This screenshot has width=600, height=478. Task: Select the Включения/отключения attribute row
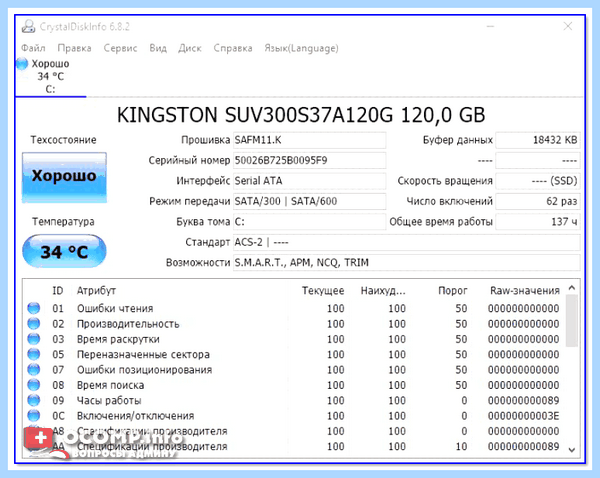pyautogui.click(x=295, y=416)
